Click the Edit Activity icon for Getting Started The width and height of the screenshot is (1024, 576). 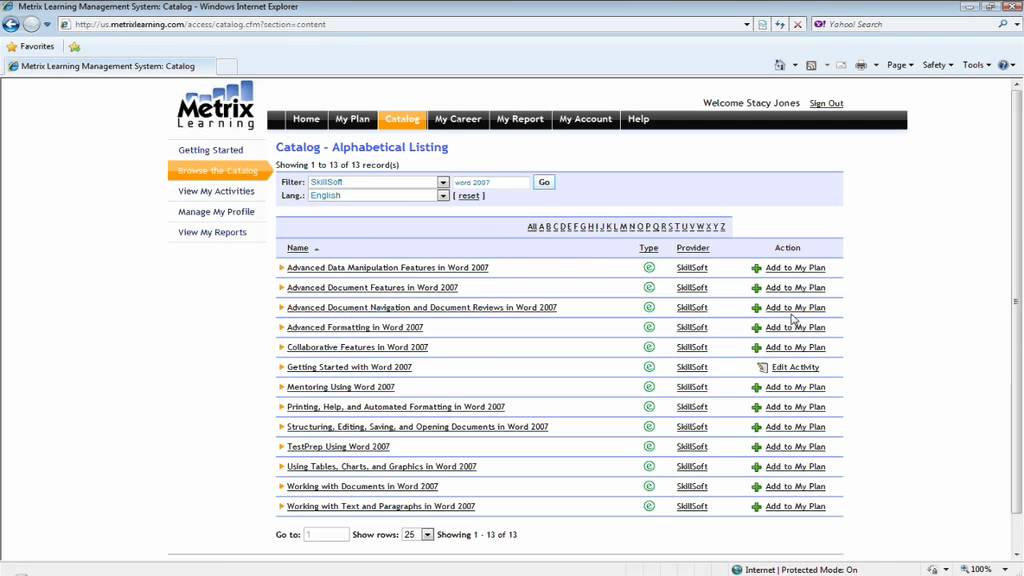coord(762,368)
